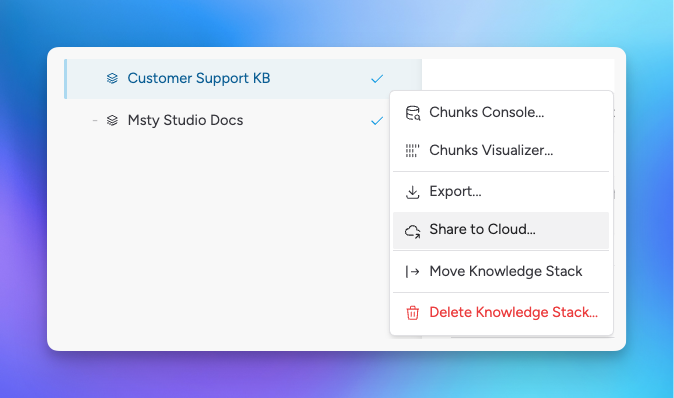Click the stack icon beside Msty Studio Docs
Image resolution: width=674 pixels, height=398 pixels.
(112, 120)
